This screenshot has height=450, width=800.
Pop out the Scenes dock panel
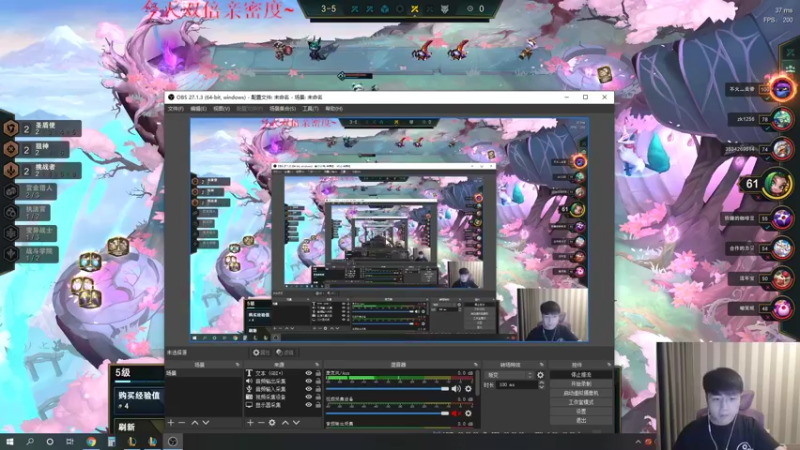237,365
